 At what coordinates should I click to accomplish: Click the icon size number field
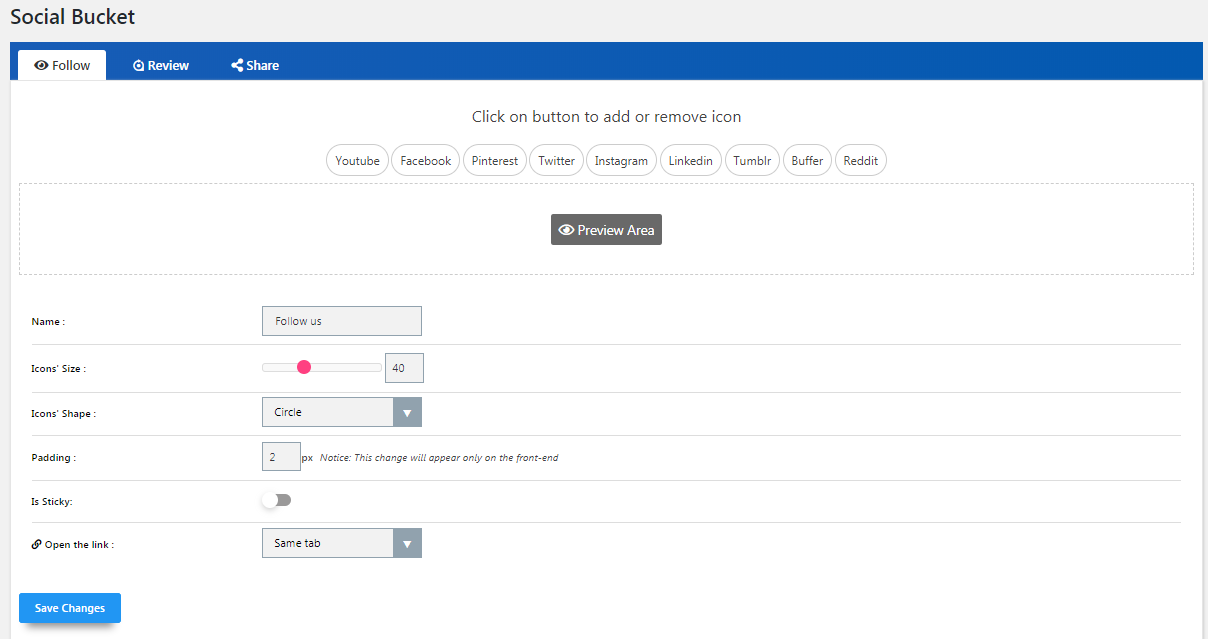tap(404, 368)
